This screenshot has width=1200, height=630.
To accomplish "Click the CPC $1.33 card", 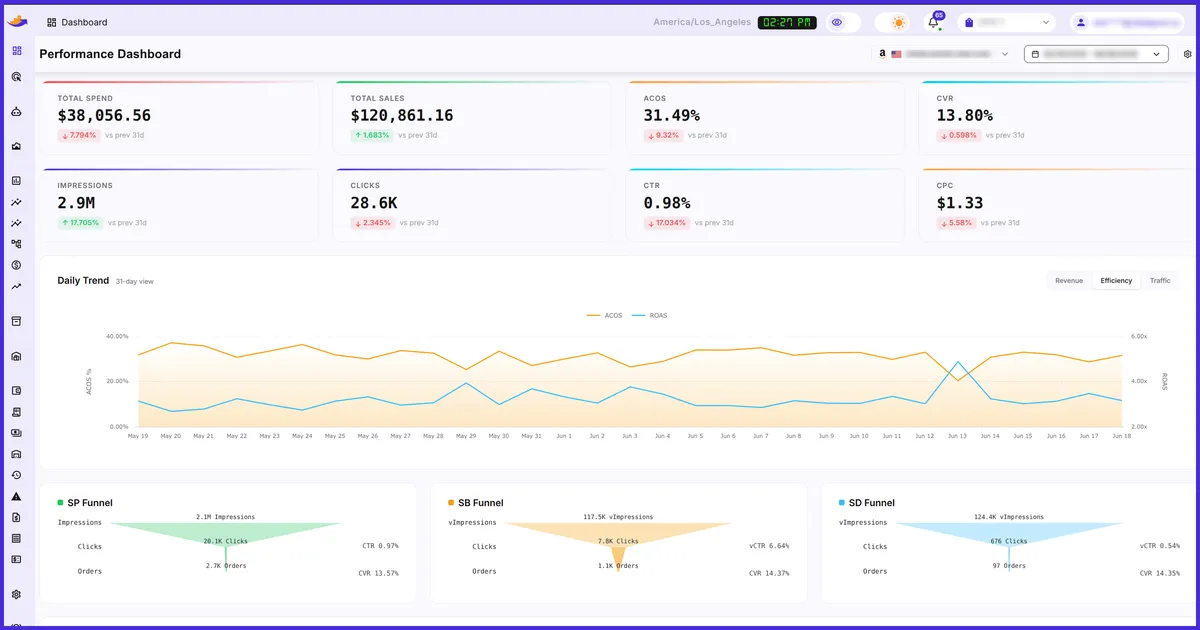I will [x=1057, y=204].
